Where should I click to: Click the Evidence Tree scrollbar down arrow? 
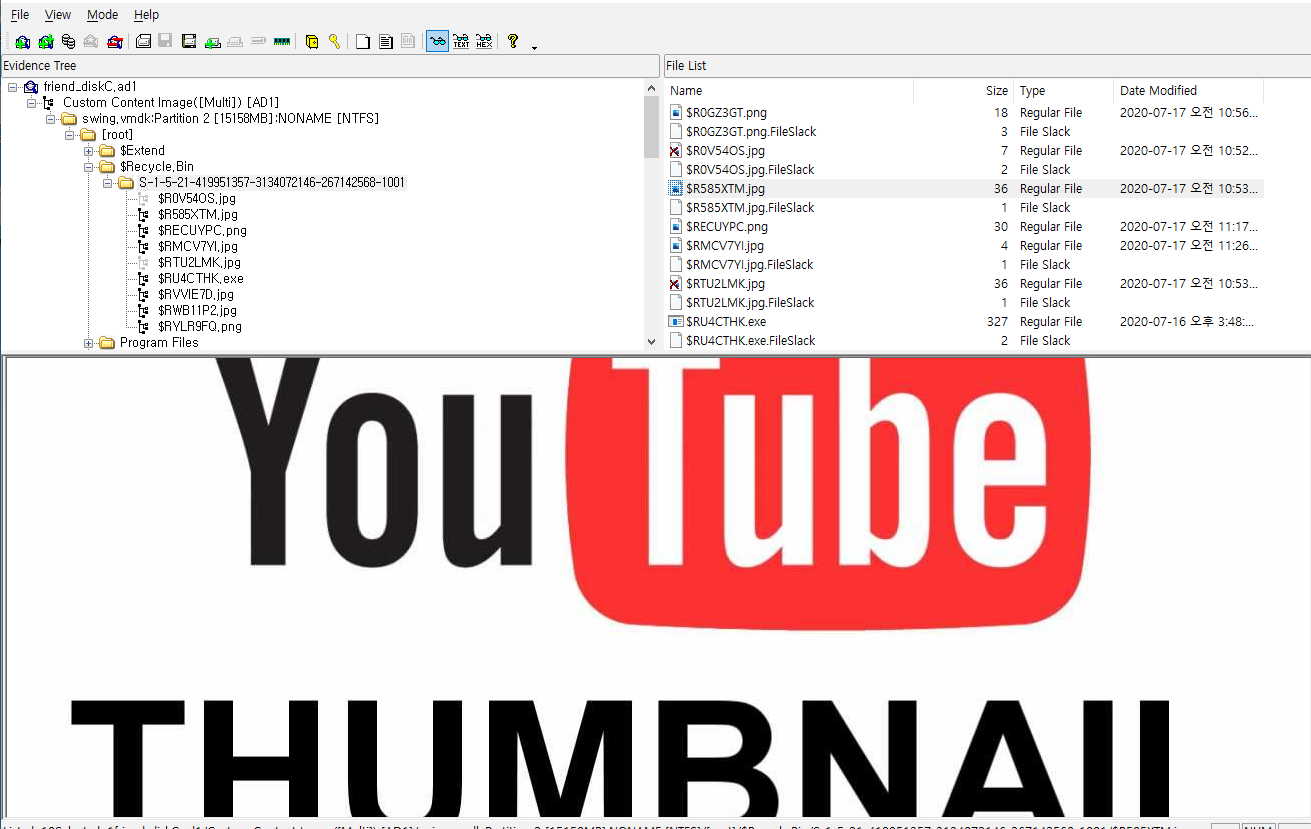(652, 342)
